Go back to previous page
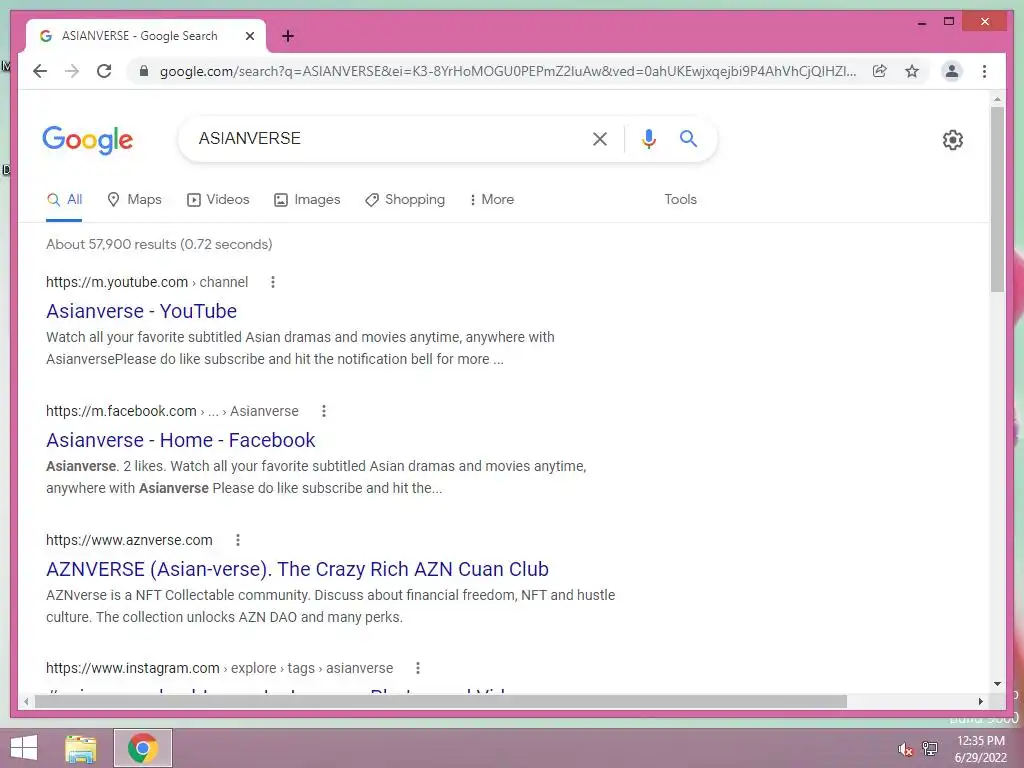Image resolution: width=1024 pixels, height=768 pixels. pyautogui.click(x=40, y=71)
